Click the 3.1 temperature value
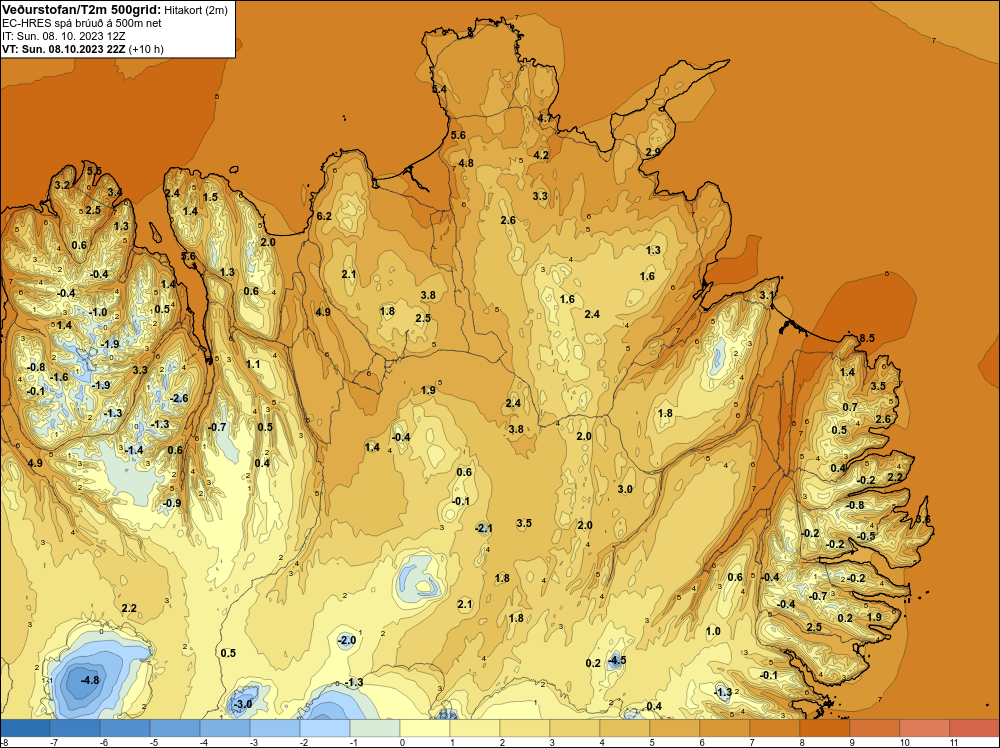The height and width of the screenshot is (748, 1000). (x=767, y=295)
